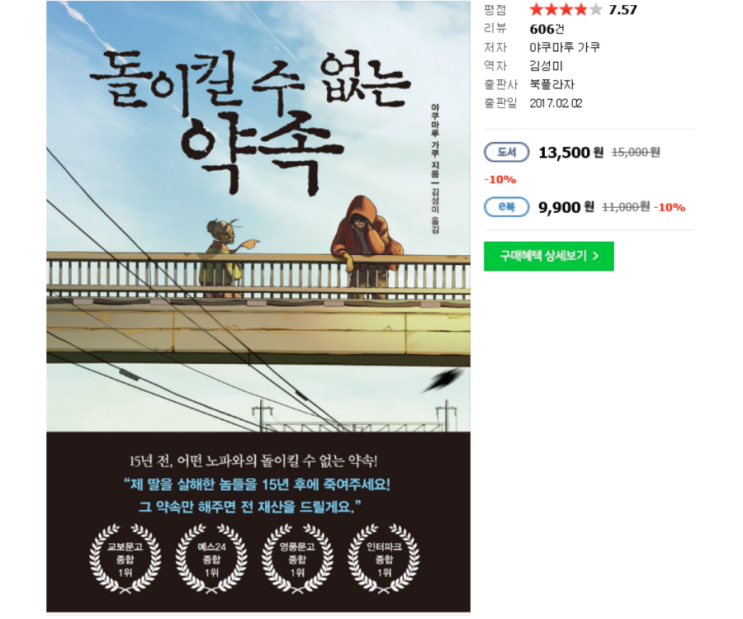Viewport: 743px width, 619px height.
Task: Click the star rating icons
Action: click(566, 9)
